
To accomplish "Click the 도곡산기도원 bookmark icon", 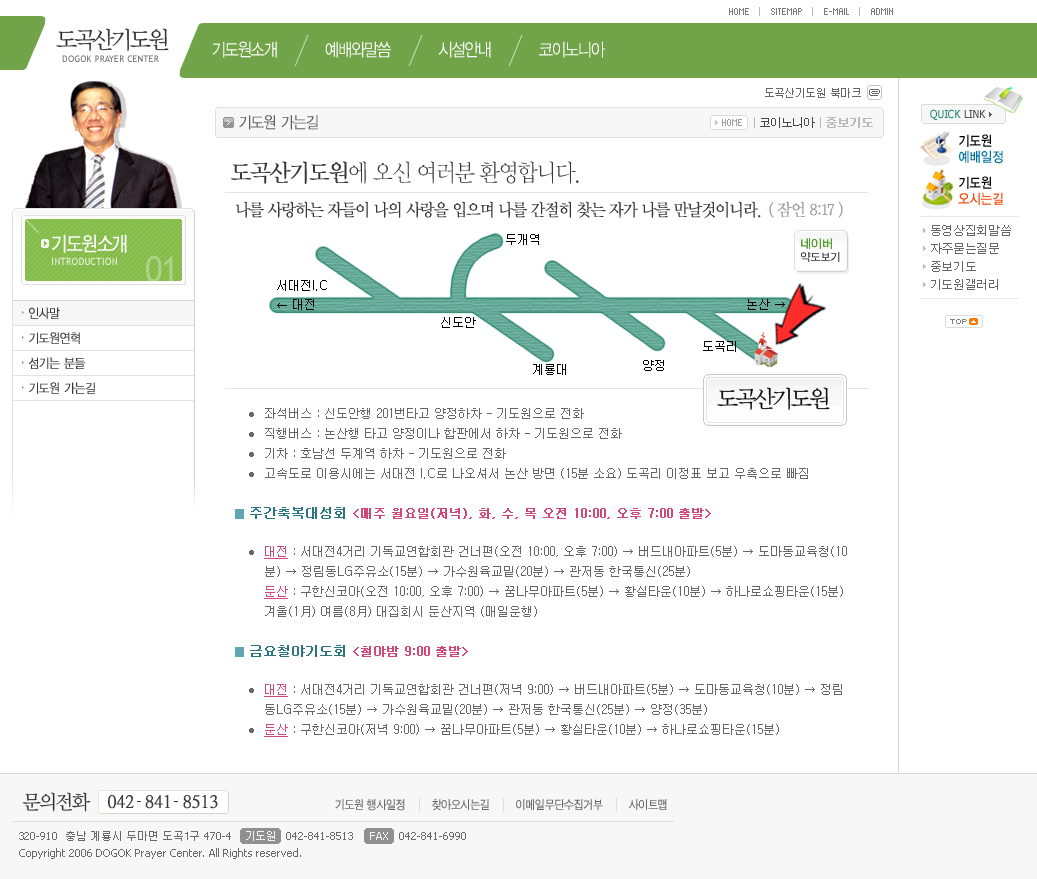I will (874, 93).
